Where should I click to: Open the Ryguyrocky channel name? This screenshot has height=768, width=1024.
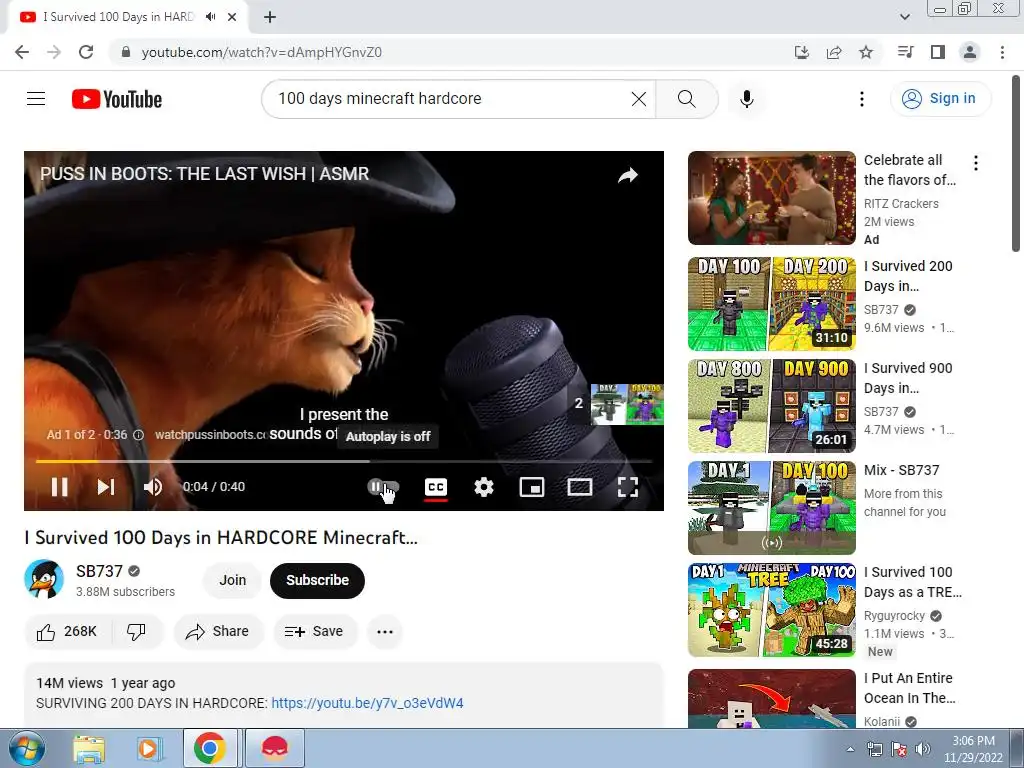coord(894,616)
